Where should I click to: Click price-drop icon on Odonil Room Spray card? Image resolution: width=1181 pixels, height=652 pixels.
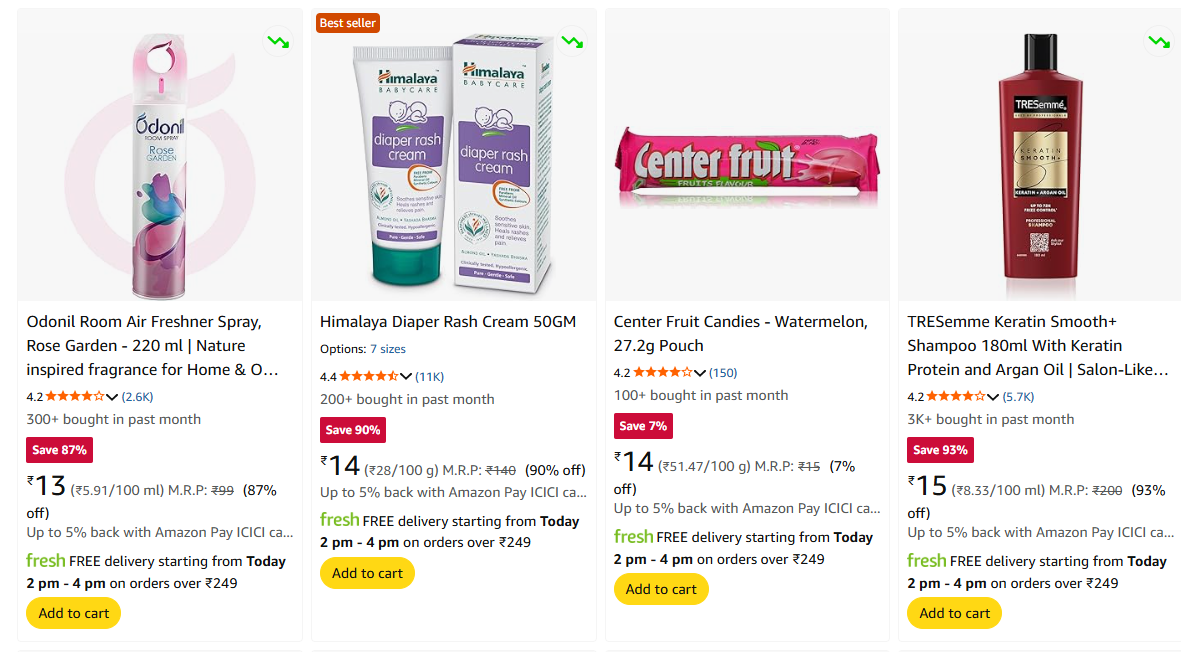(278, 42)
